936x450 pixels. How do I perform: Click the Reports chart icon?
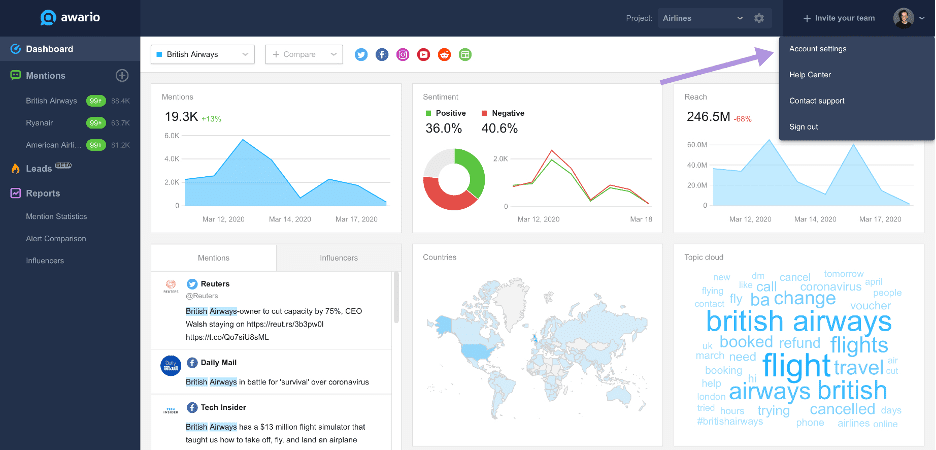16,193
